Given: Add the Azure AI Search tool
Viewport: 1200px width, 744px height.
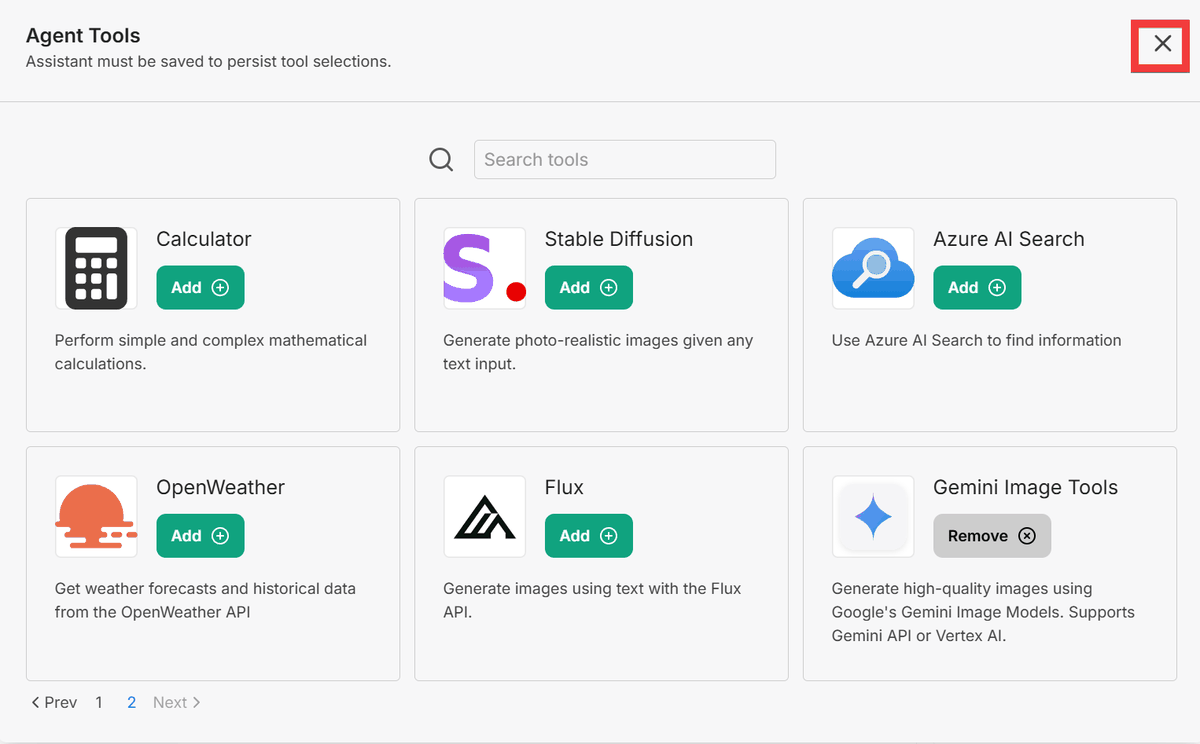Looking at the screenshot, I should 977,288.
